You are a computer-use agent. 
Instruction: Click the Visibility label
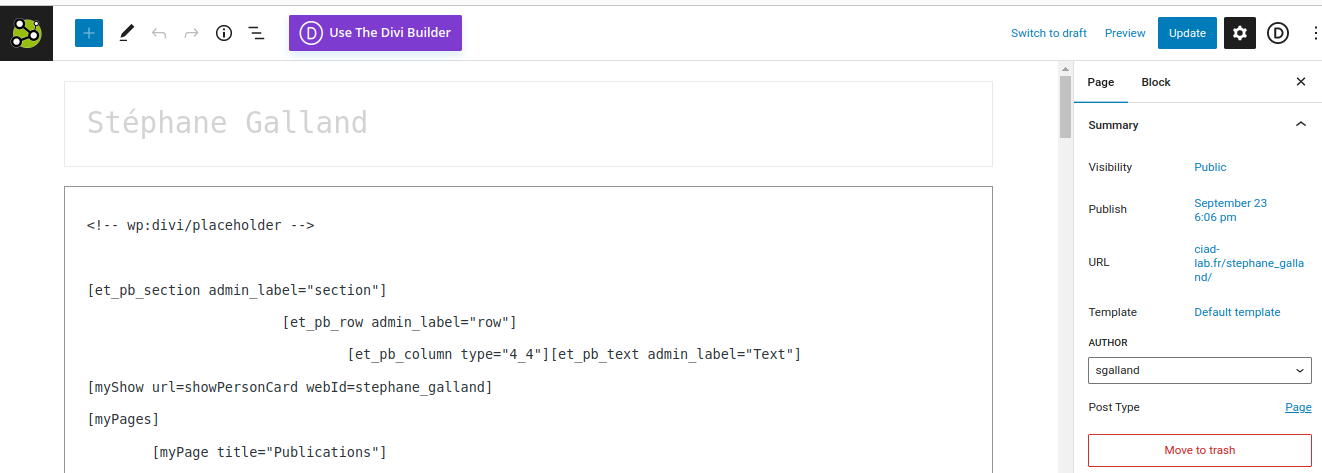click(x=1110, y=167)
